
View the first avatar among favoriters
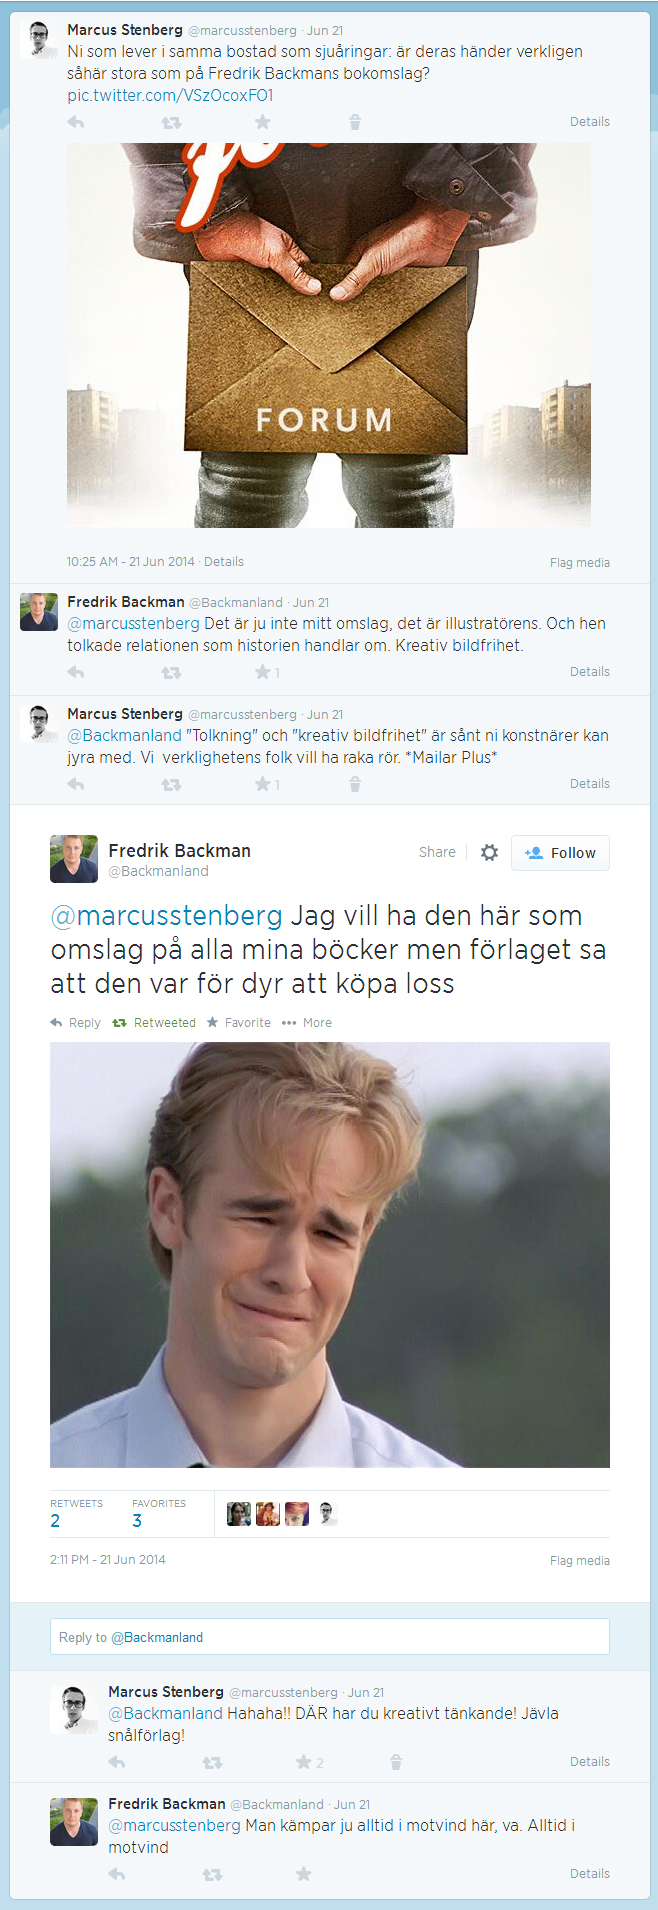239,1514
